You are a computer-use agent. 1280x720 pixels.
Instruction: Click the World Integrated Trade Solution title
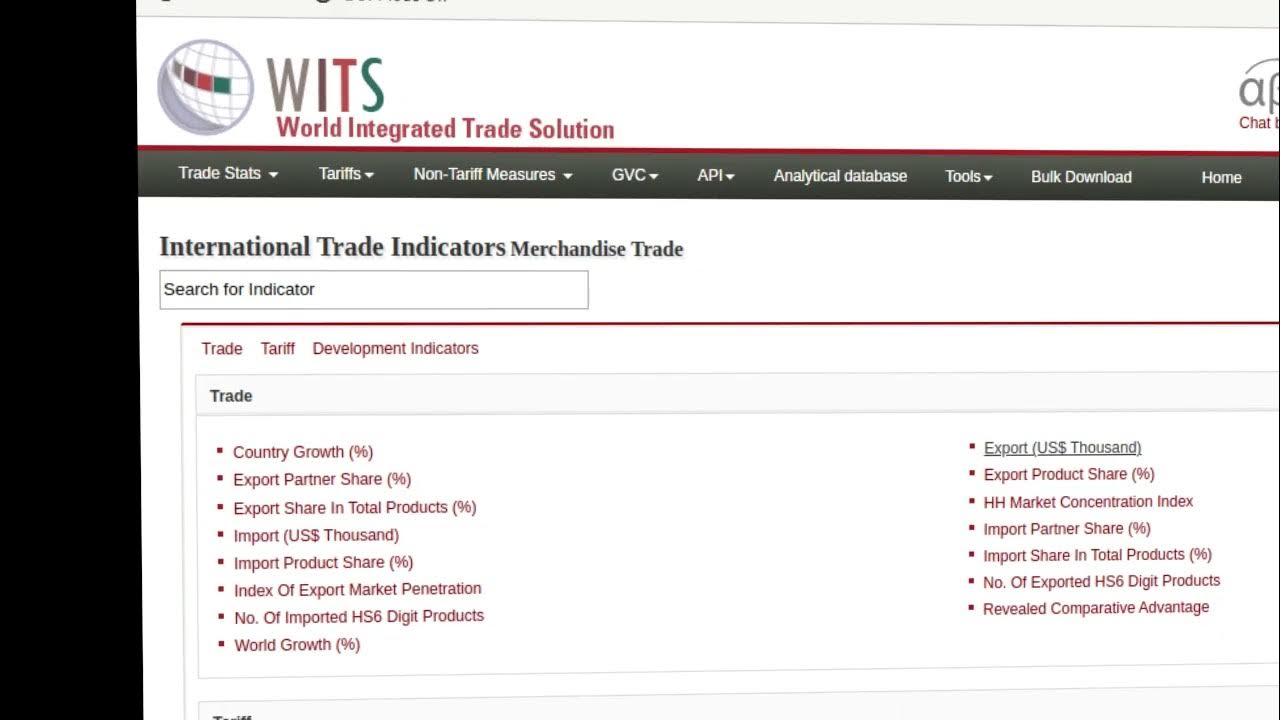445,128
